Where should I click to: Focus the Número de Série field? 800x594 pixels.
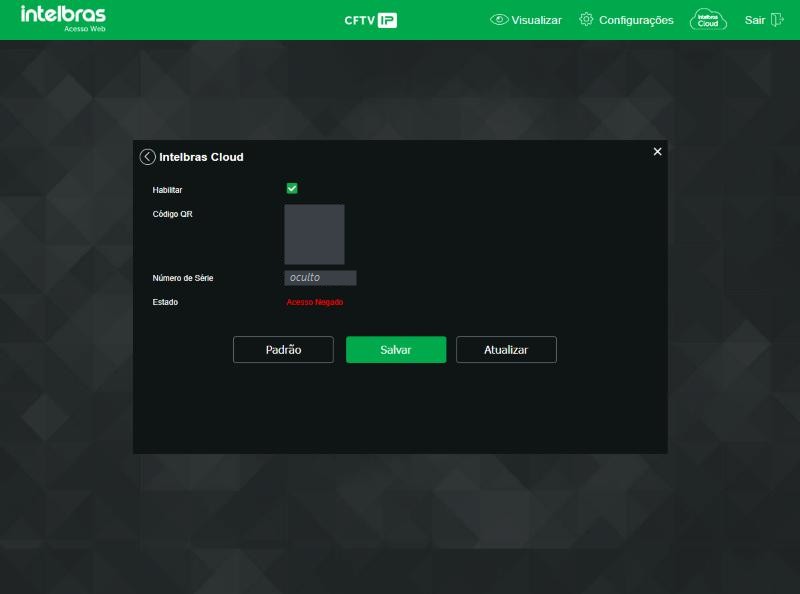click(320, 278)
